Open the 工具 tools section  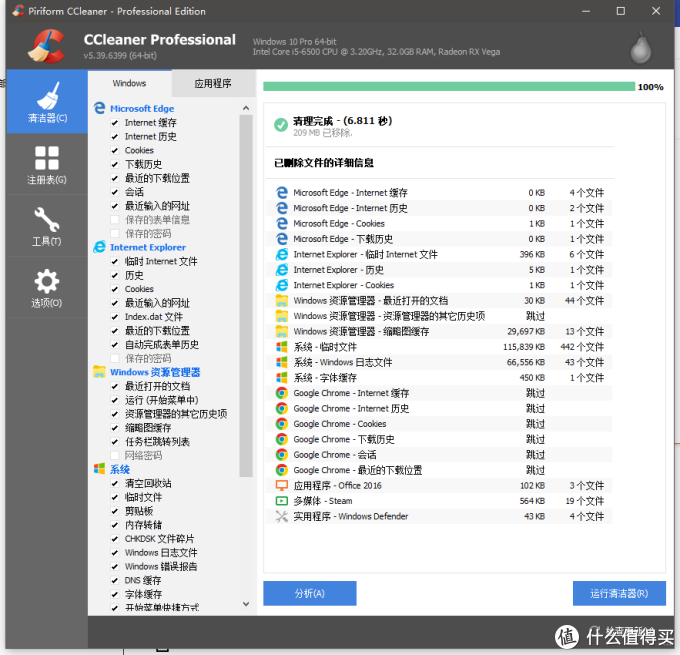(47, 226)
